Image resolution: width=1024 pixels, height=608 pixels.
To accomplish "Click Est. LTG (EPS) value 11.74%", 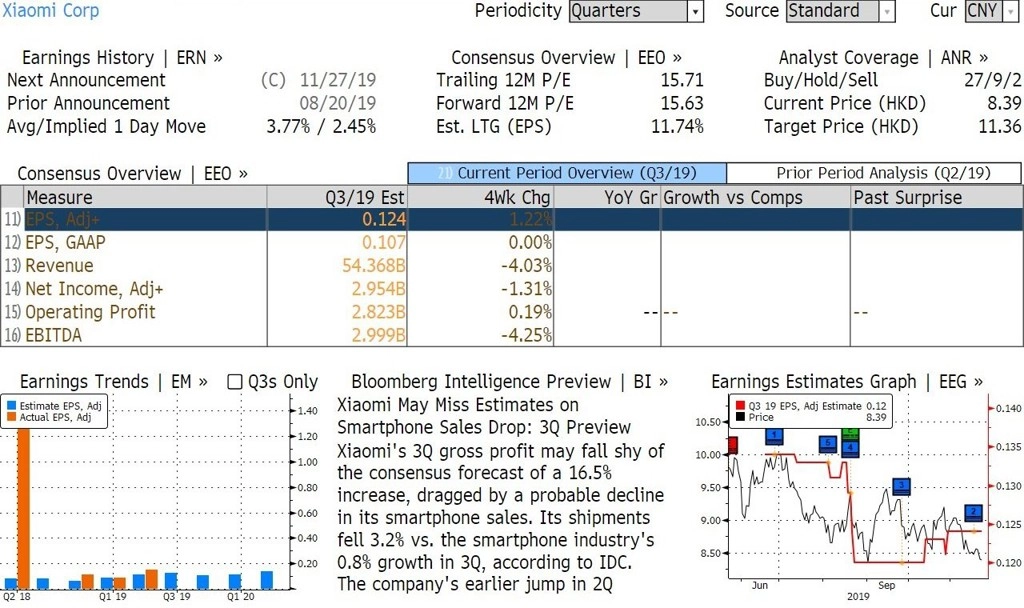I will 677,127.
